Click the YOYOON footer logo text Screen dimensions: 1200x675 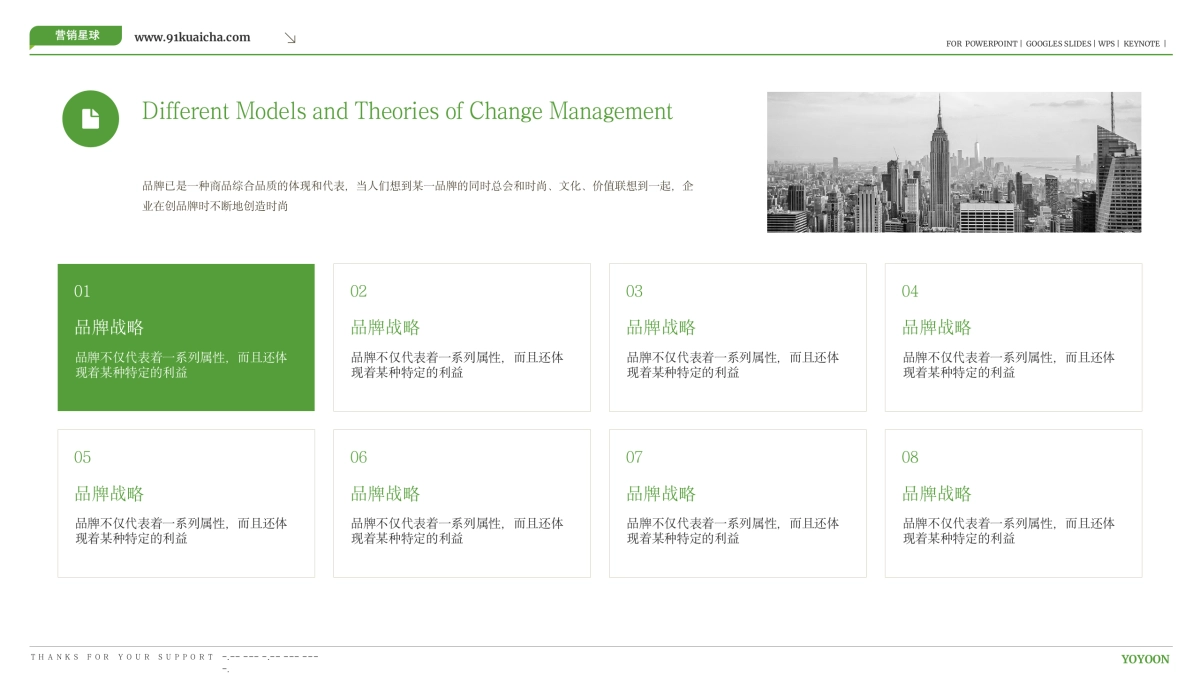point(1144,659)
